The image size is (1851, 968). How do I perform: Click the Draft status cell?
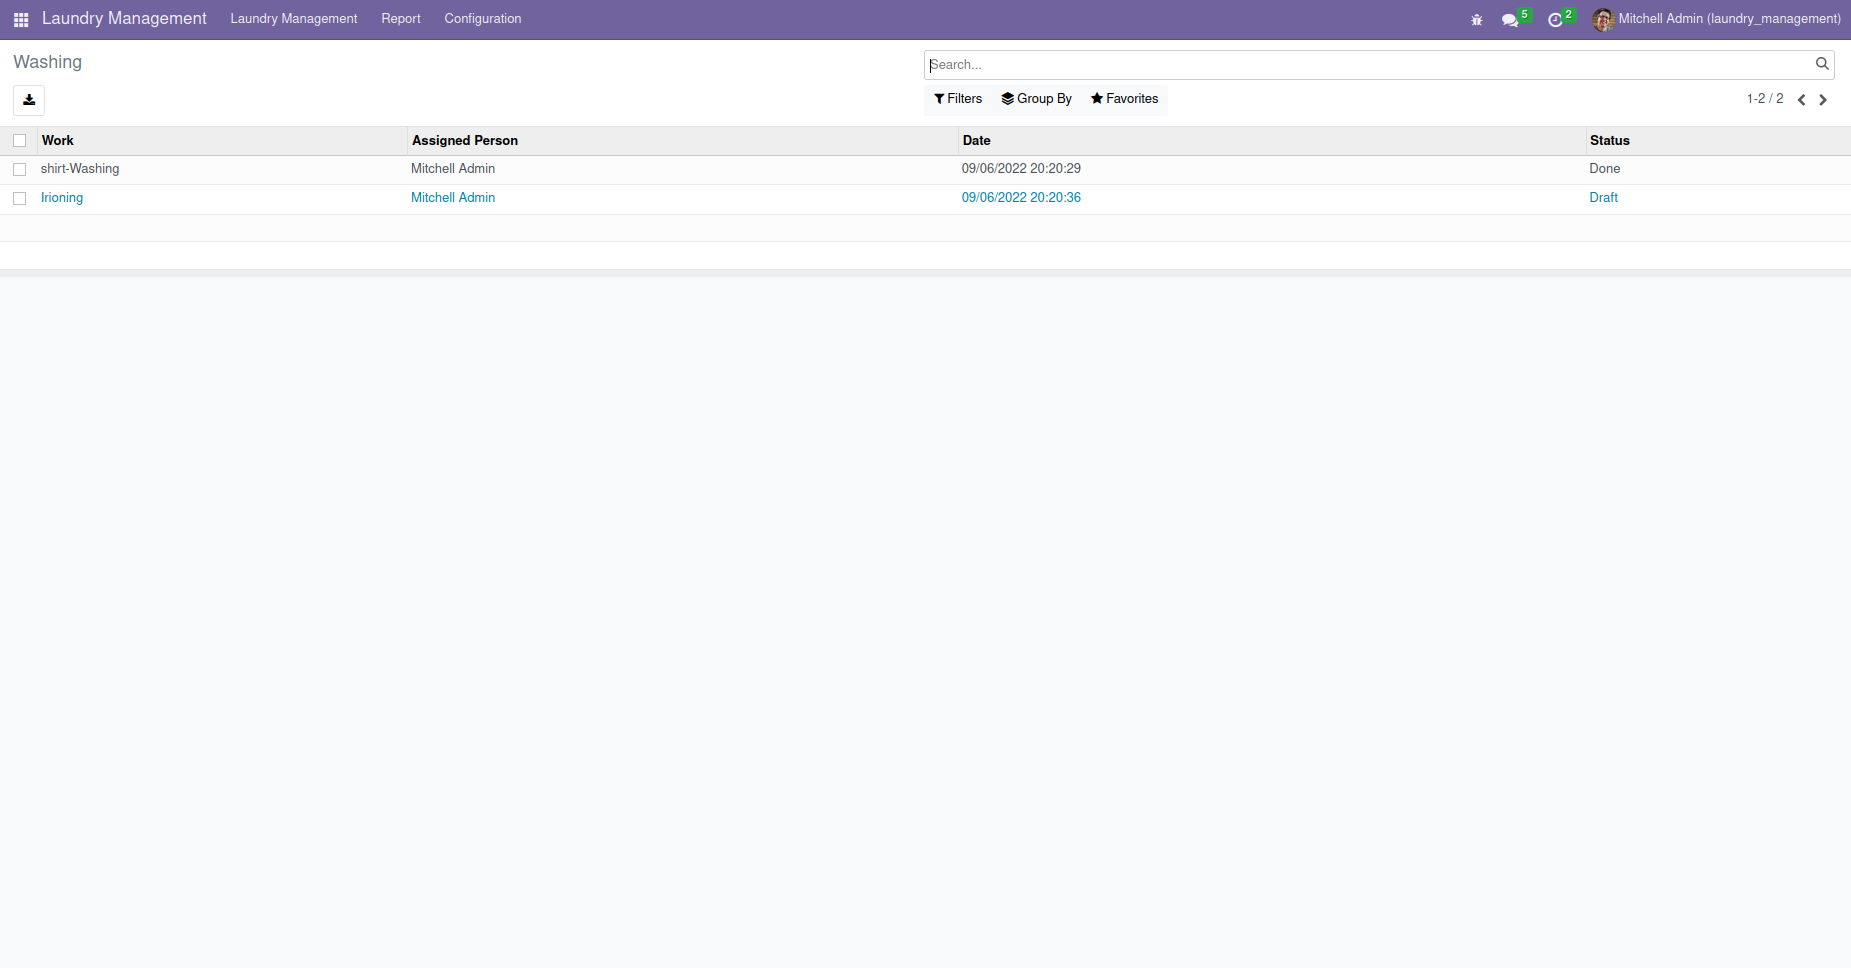[x=1604, y=198]
